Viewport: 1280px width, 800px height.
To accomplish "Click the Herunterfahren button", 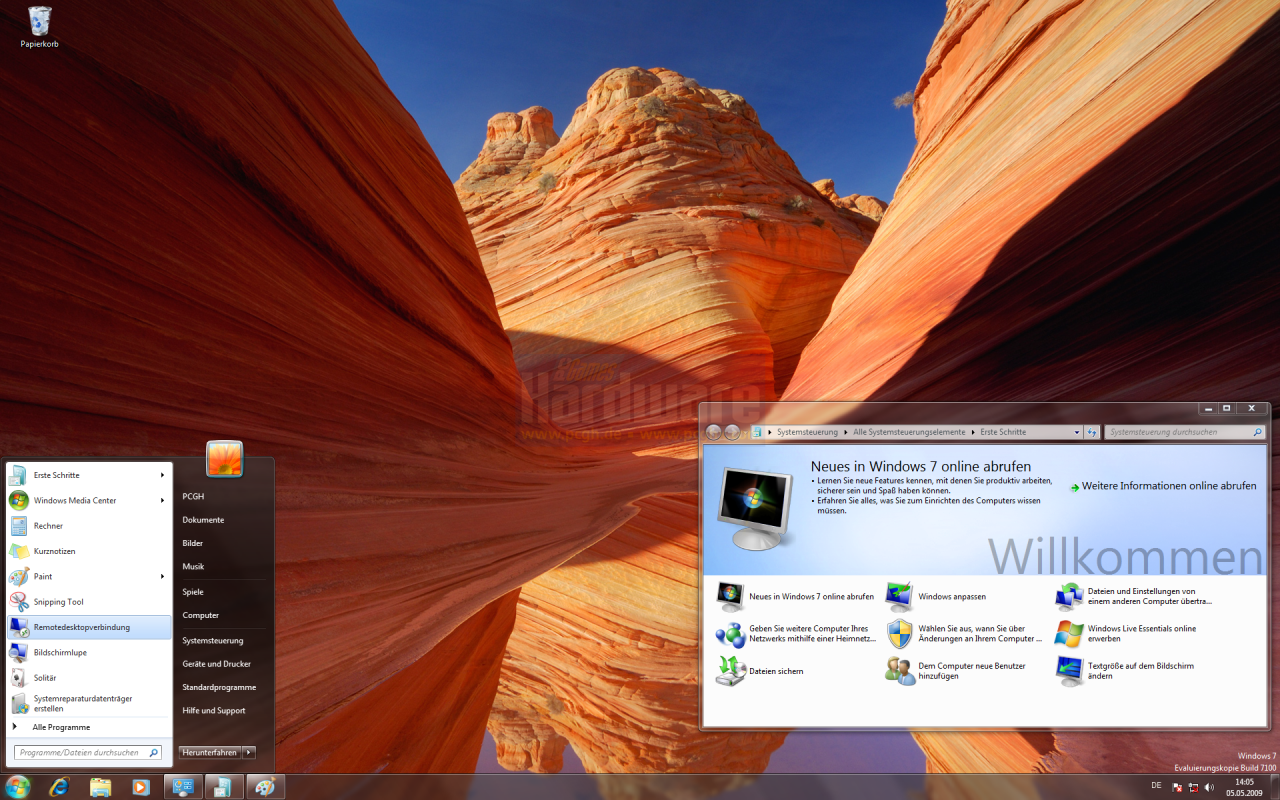I will 210,752.
